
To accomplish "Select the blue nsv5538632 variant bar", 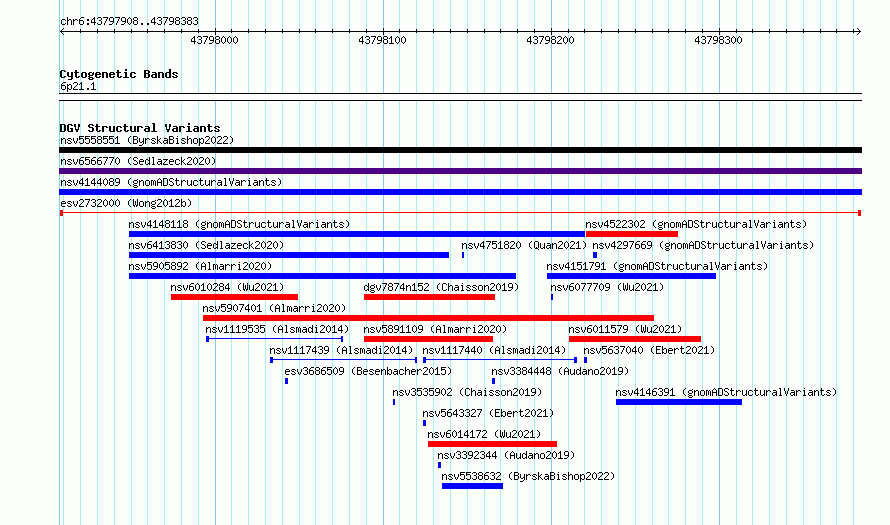I will click(x=472, y=486).
